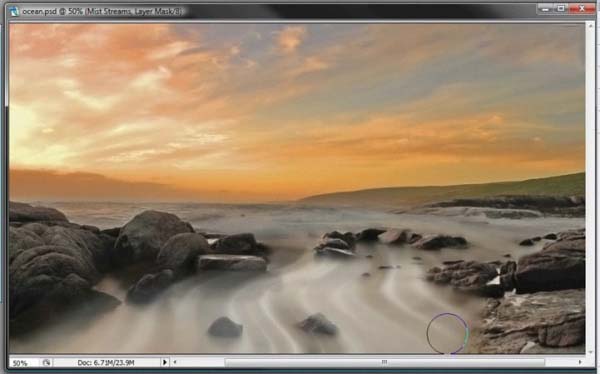Minimize the ocean.psd document window
This screenshot has height=374, width=600.
click(546, 8)
